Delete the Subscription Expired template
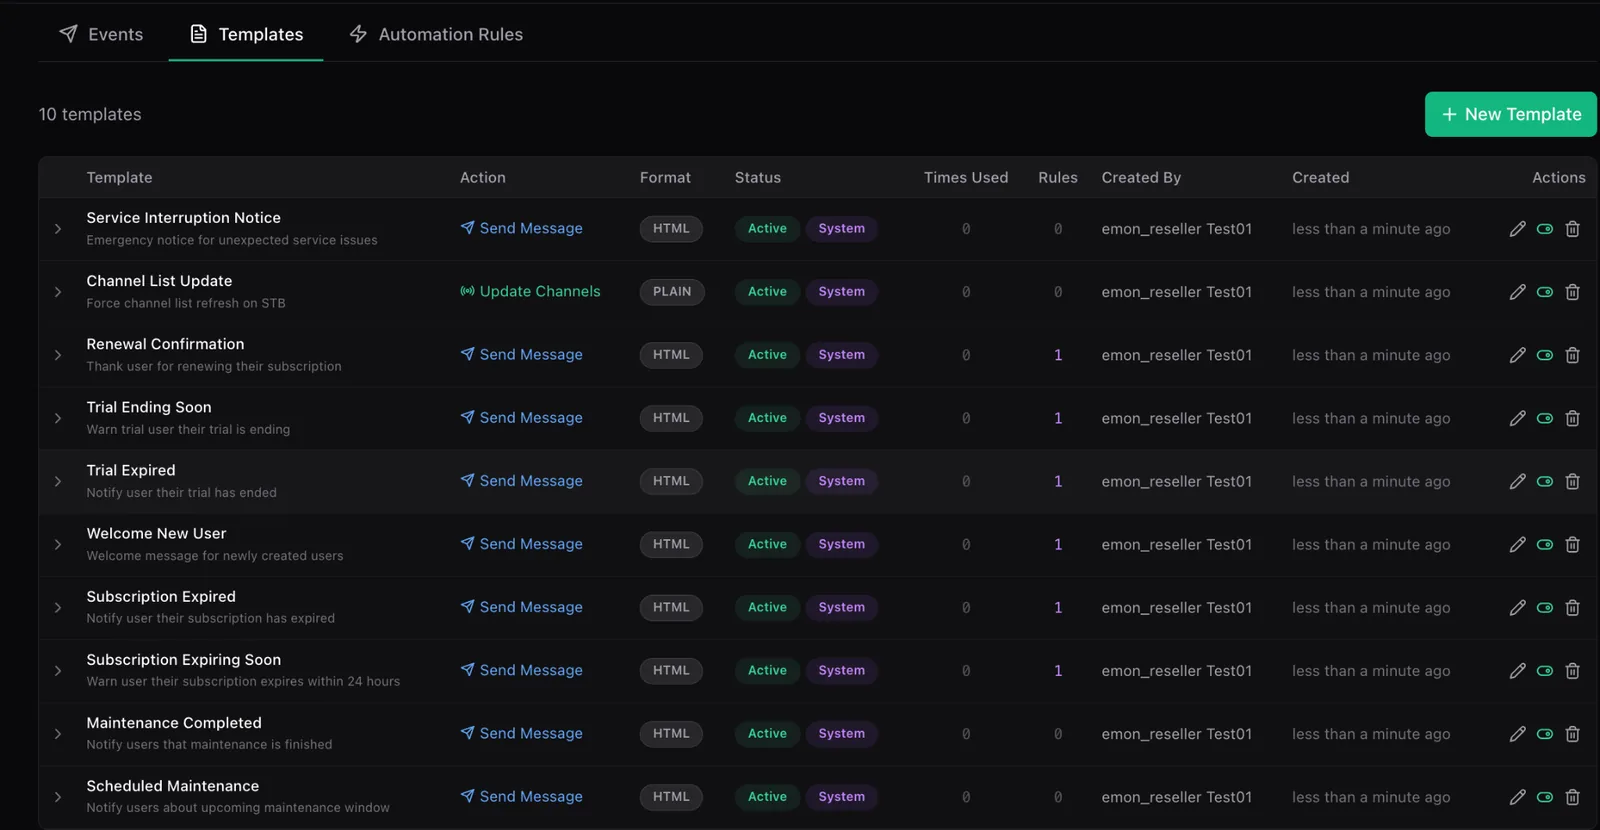The width and height of the screenshot is (1600, 830). (1572, 607)
